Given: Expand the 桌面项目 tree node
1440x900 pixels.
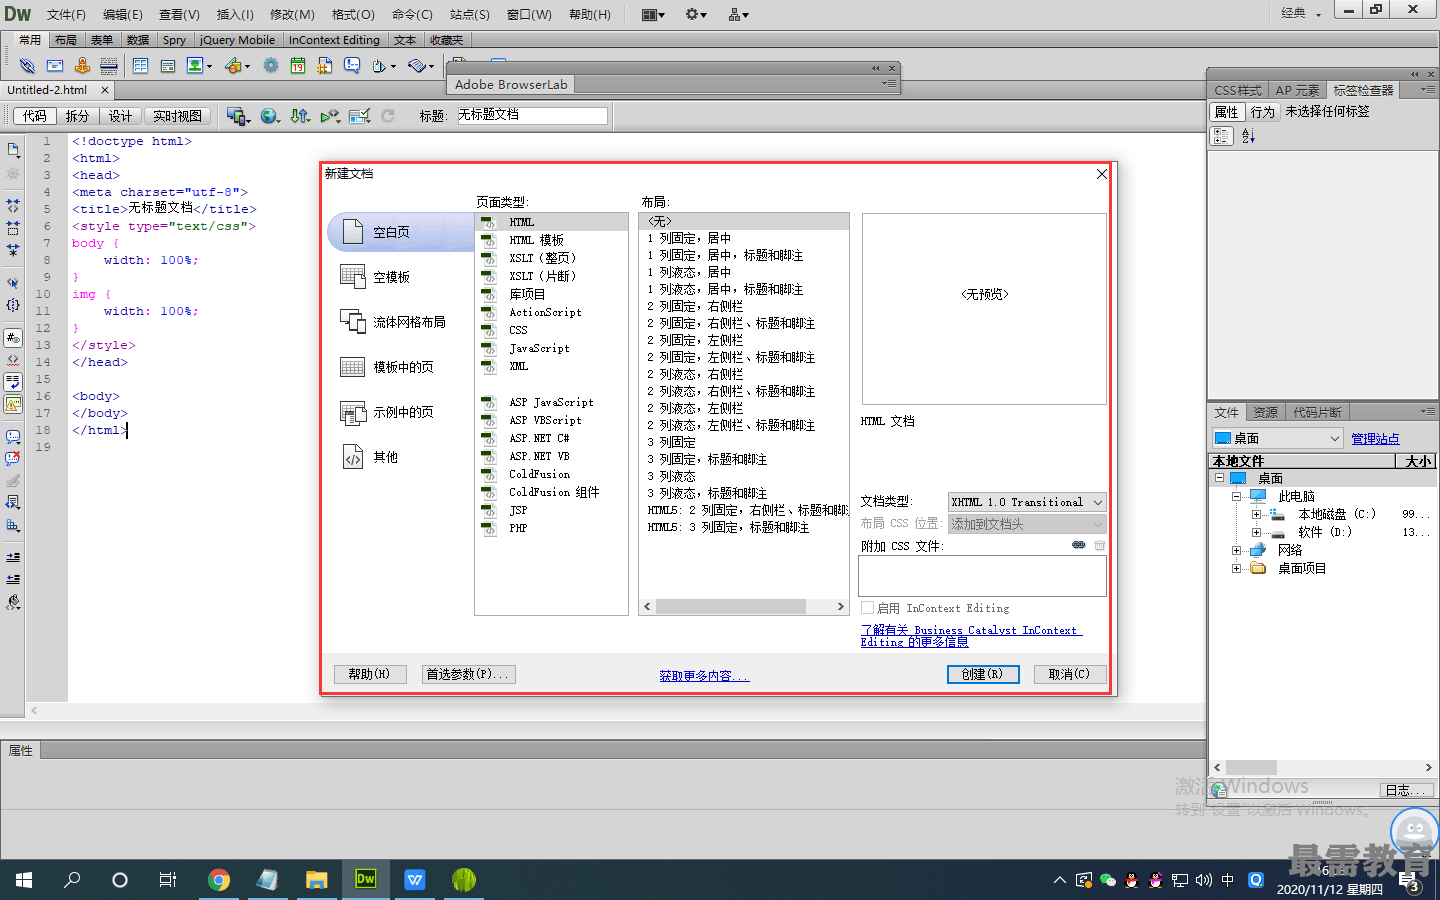Looking at the screenshot, I should pyautogui.click(x=1237, y=568).
